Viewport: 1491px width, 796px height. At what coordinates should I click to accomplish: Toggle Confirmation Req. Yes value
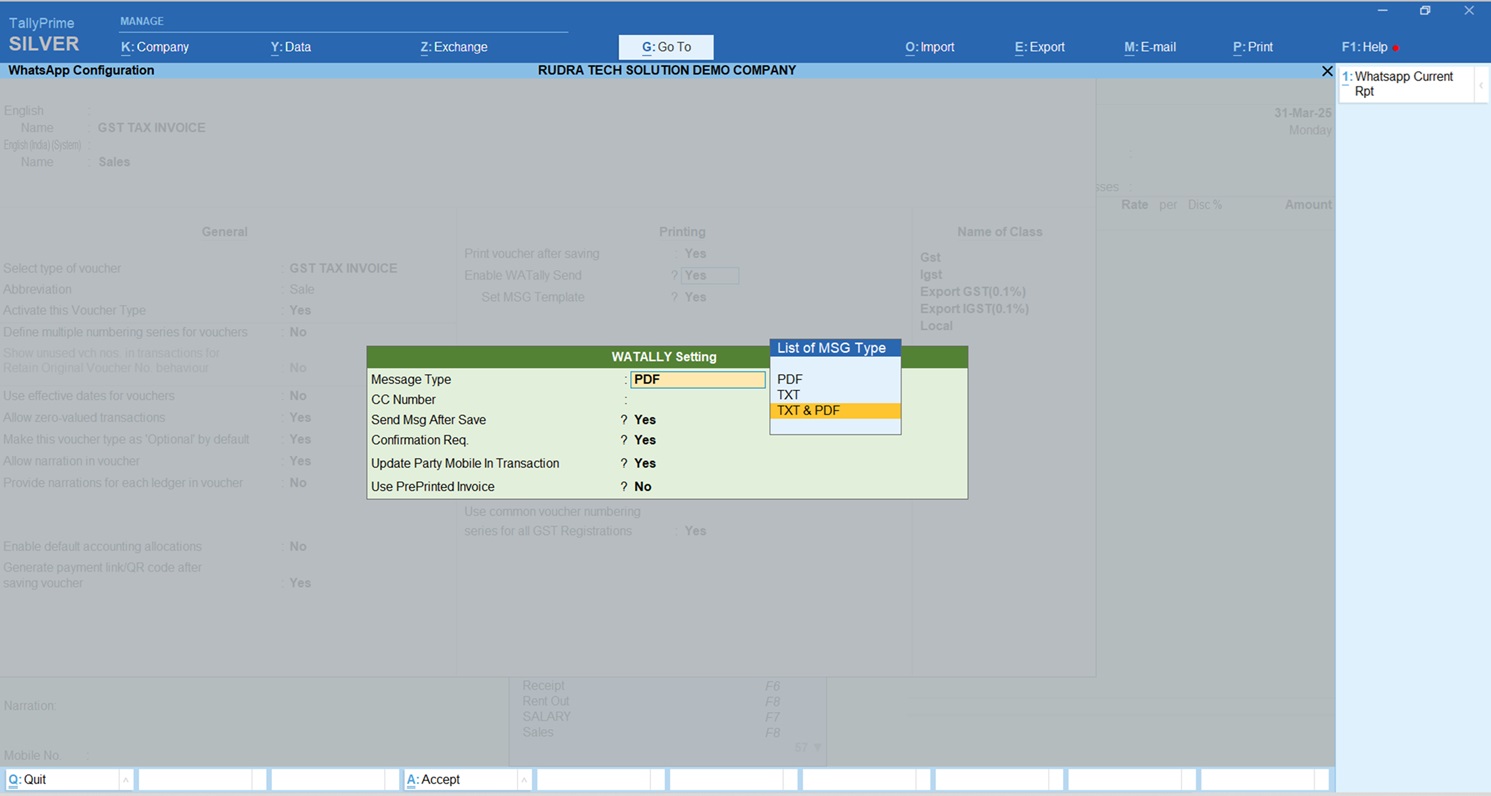(645, 440)
